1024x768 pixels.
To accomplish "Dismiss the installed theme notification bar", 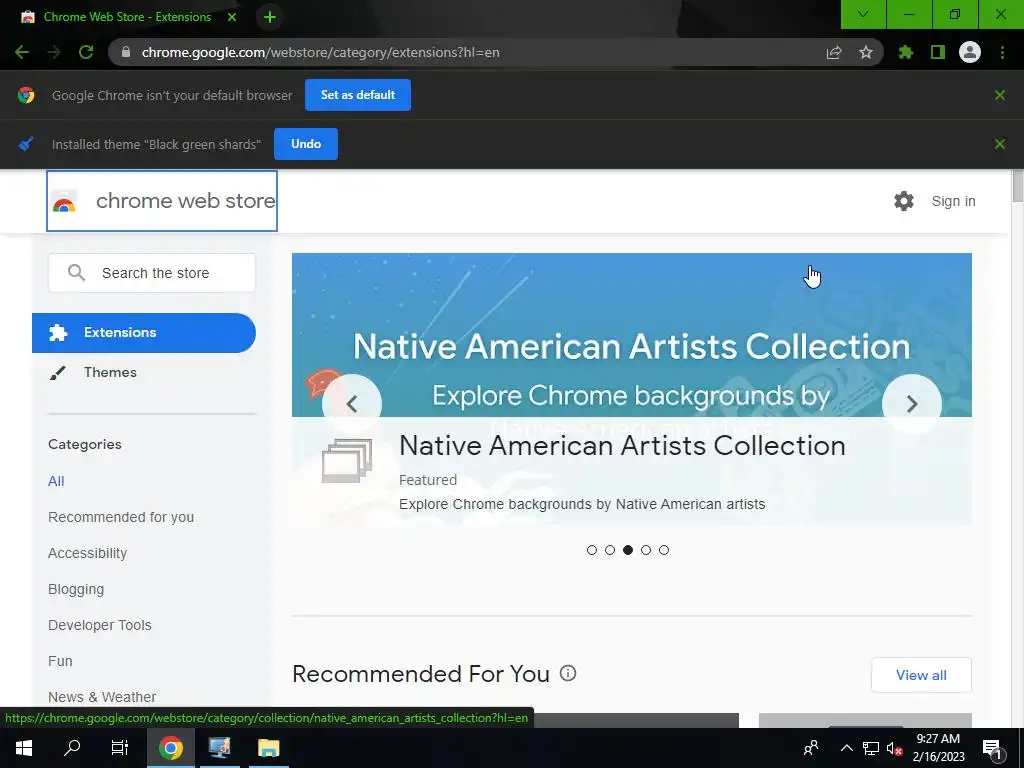I will click(1000, 144).
